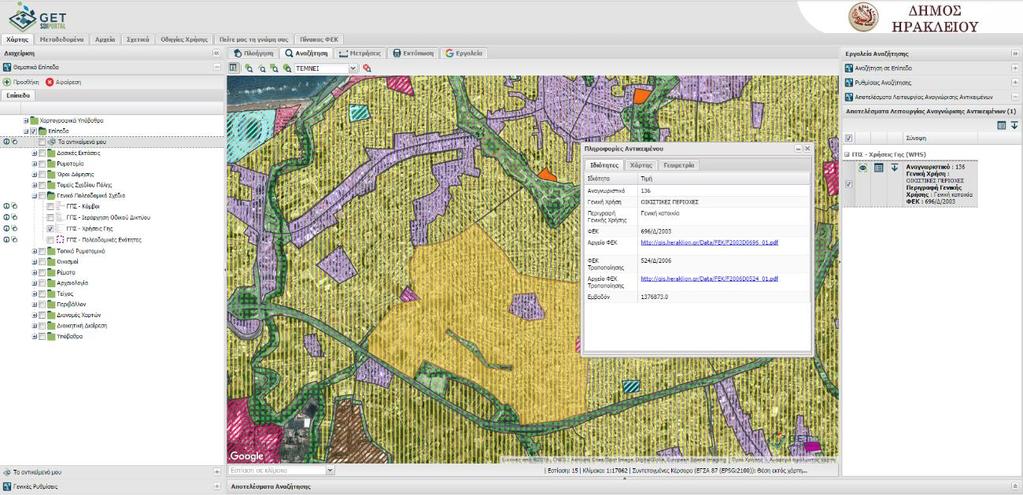Uncheck the ΓΠΣ - Χρήσεις Γης layer
The width and height of the screenshot is (1023, 495).
coord(50,229)
